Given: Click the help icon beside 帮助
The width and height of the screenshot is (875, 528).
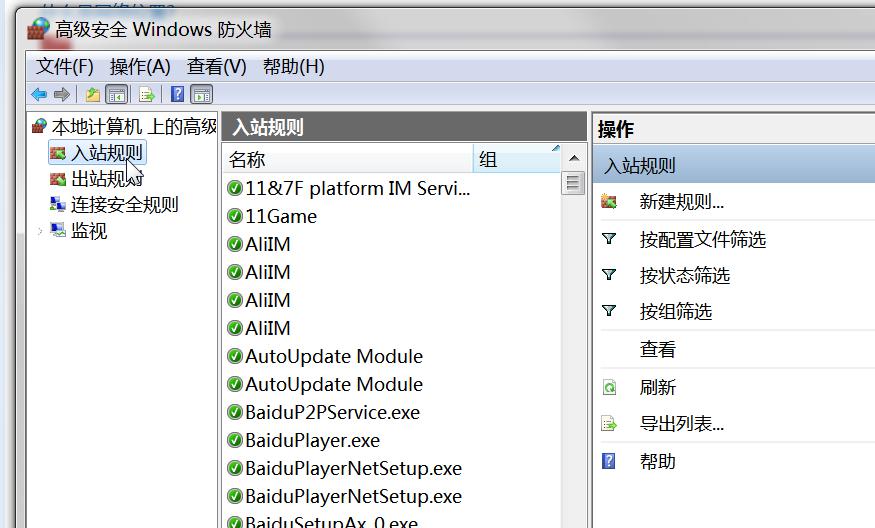Looking at the screenshot, I should 609,461.
